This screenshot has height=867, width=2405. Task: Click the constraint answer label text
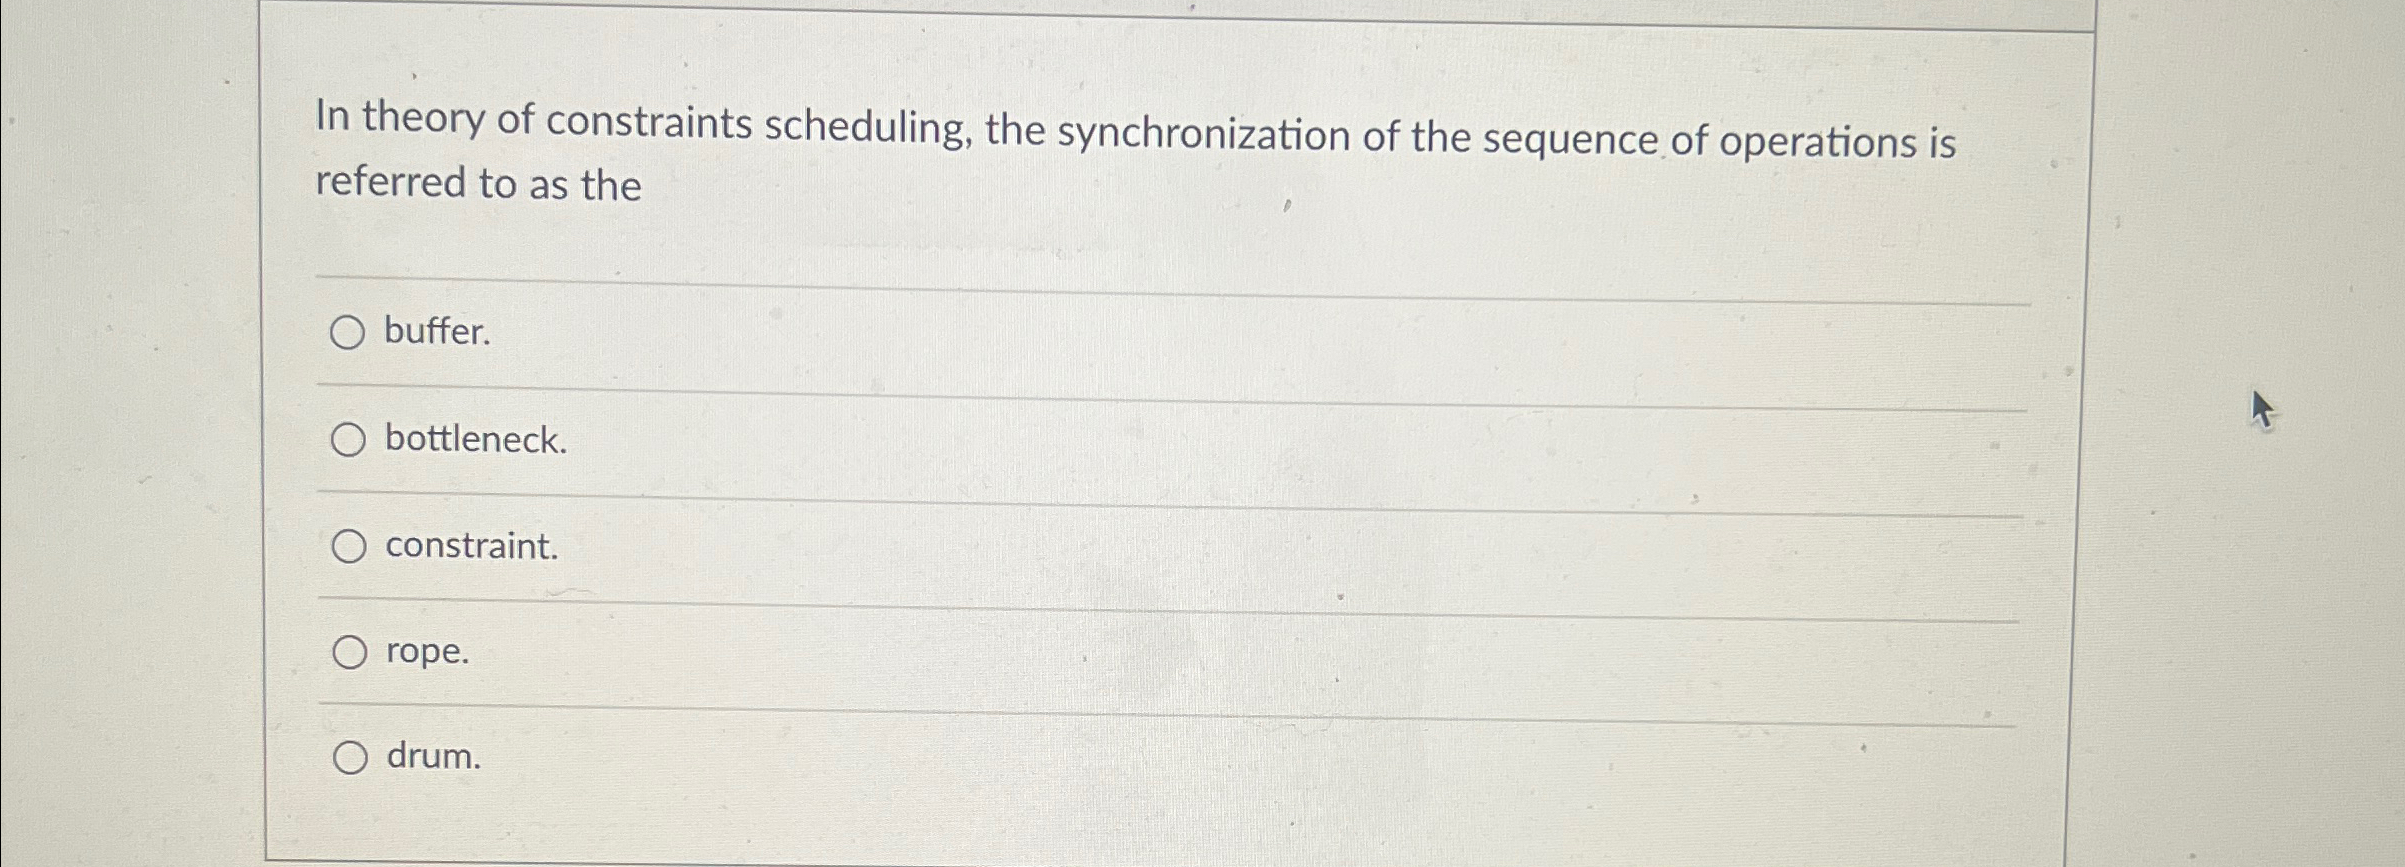[x=470, y=547]
